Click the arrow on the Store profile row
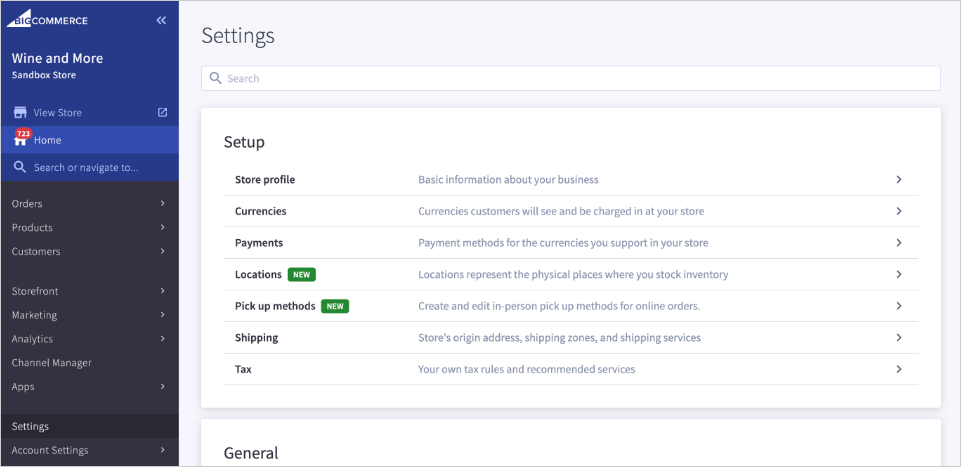The height and width of the screenshot is (467, 961). 898,180
